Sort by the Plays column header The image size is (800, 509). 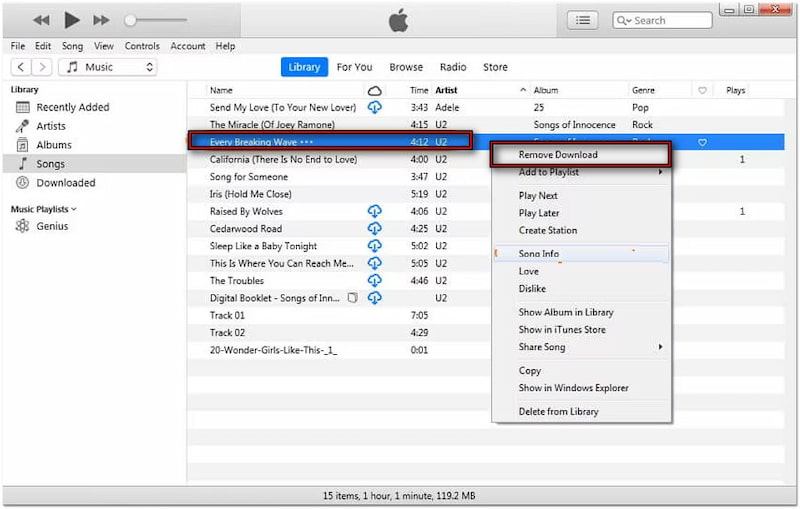735,90
